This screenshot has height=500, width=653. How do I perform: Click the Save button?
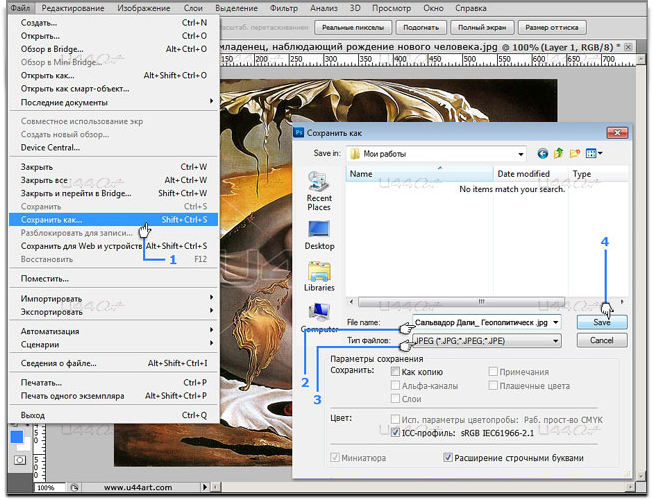tap(602, 322)
